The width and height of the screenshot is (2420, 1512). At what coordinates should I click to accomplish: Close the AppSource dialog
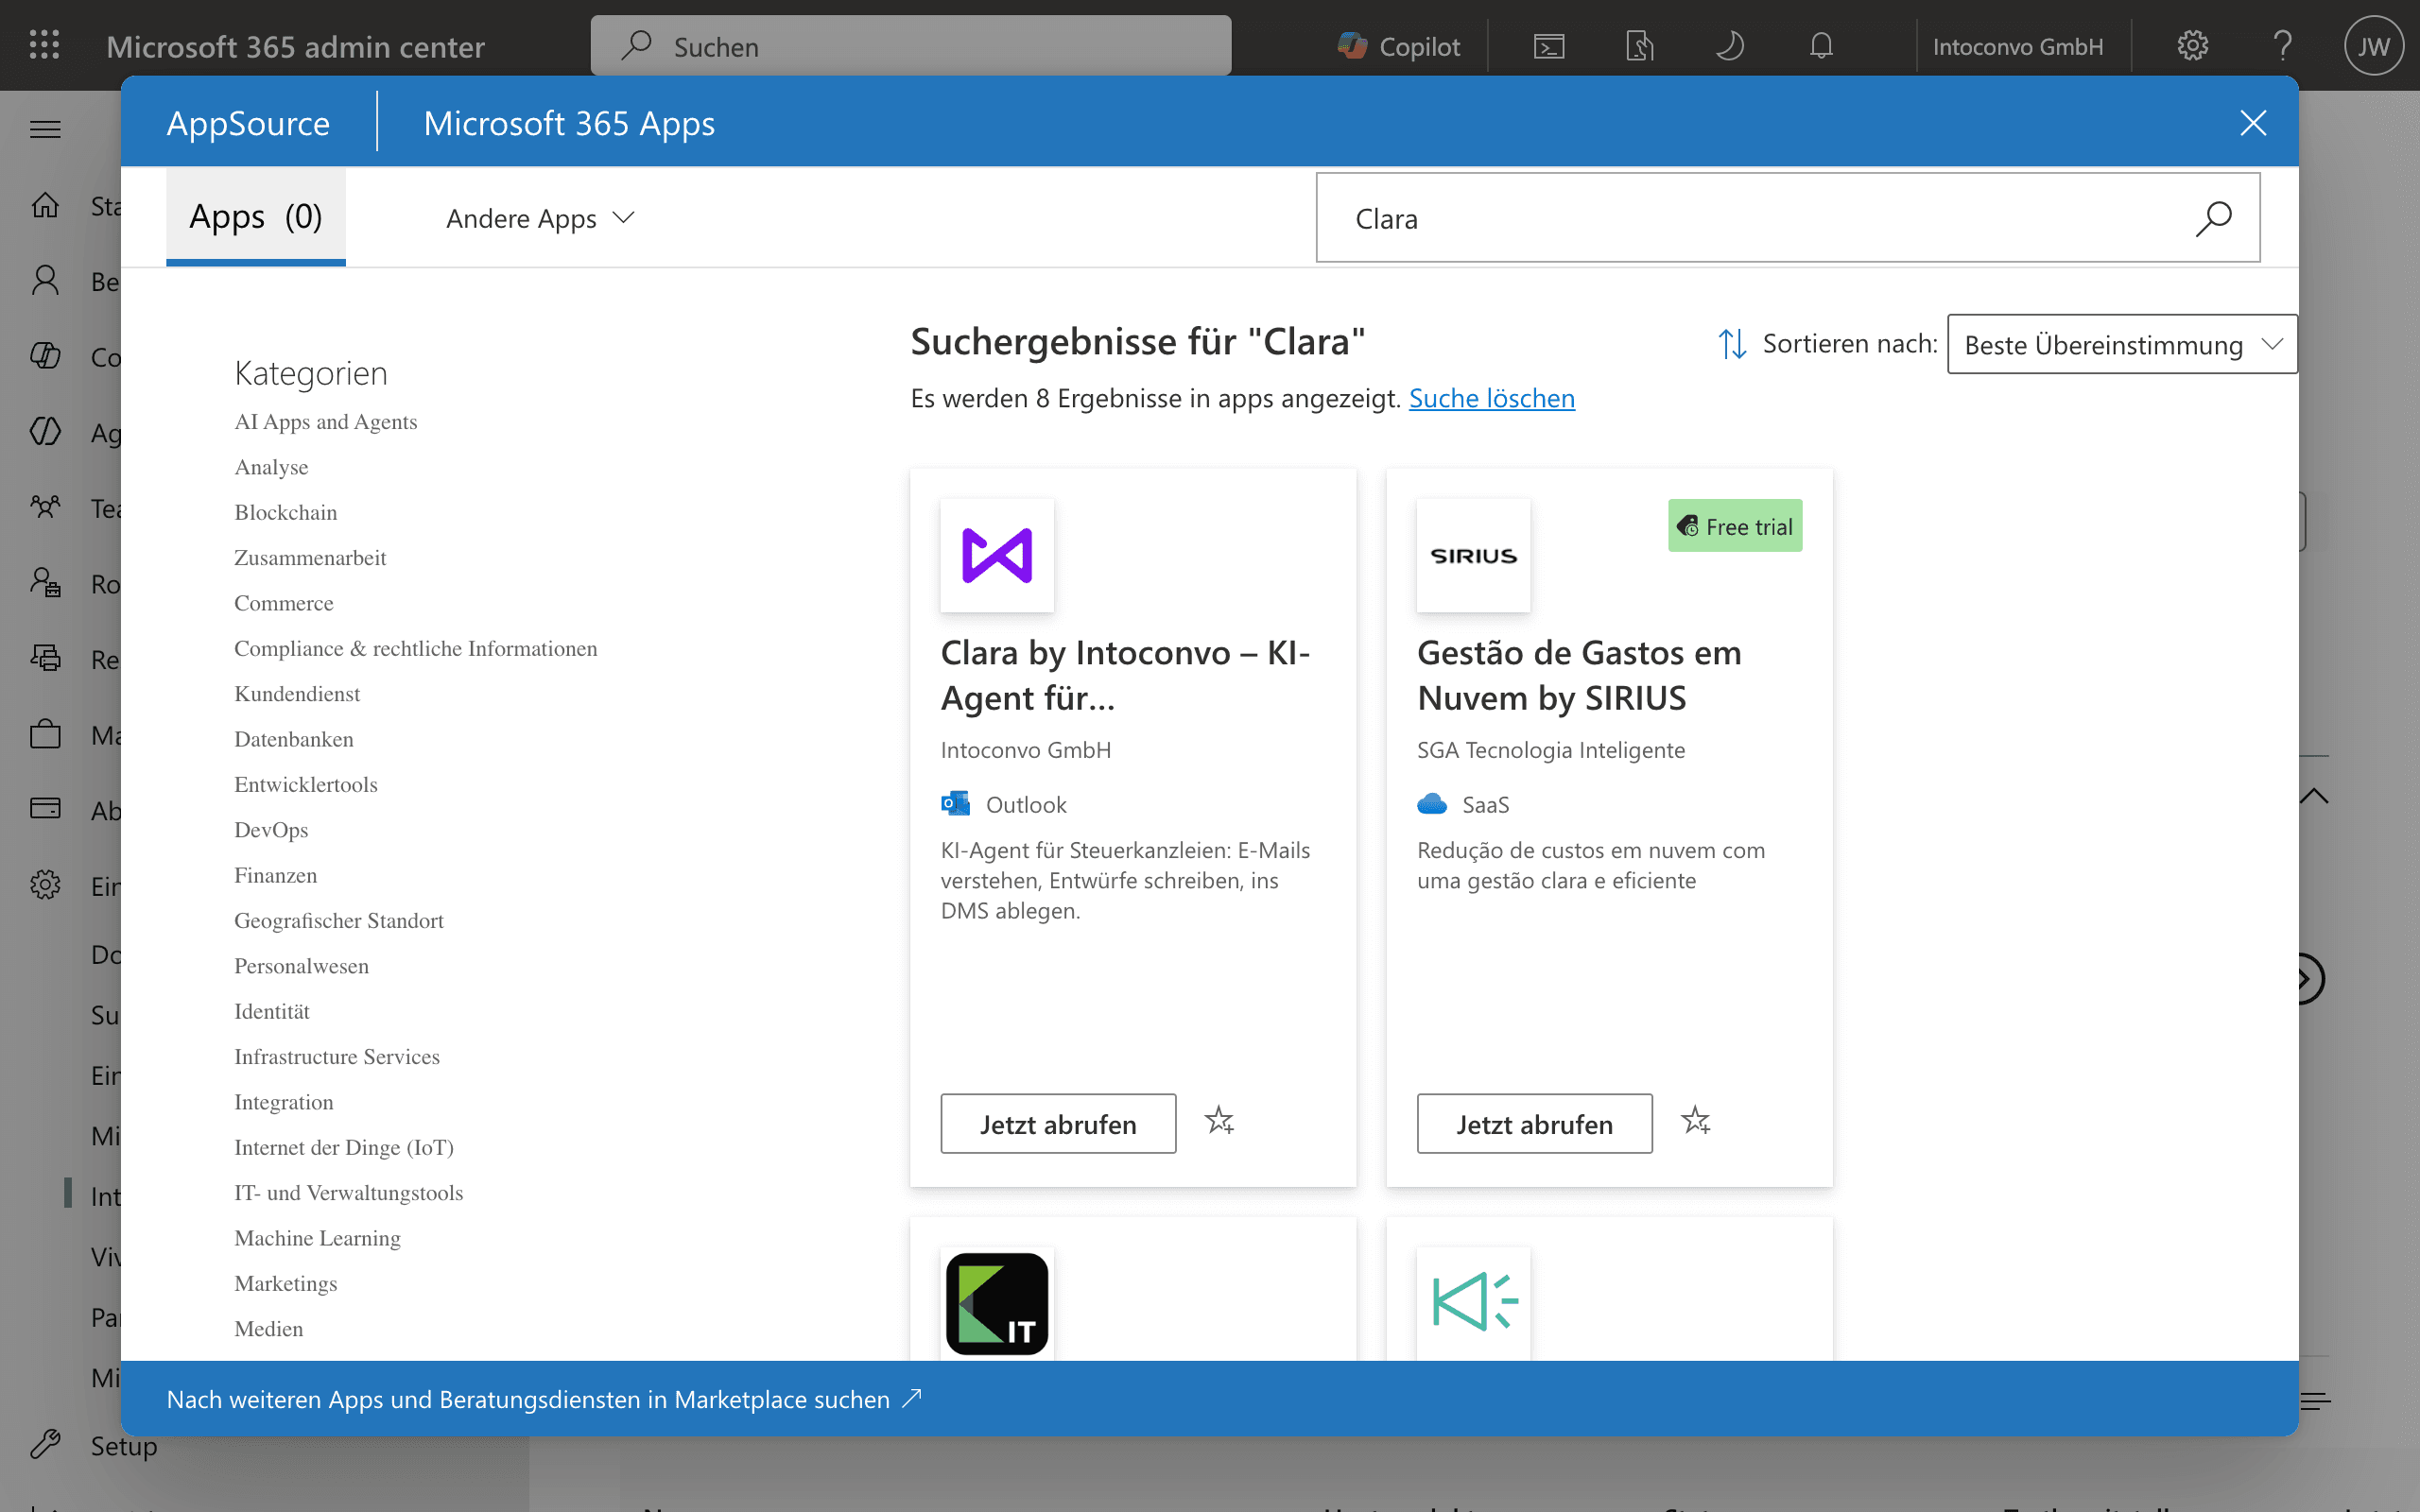[2253, 123]
